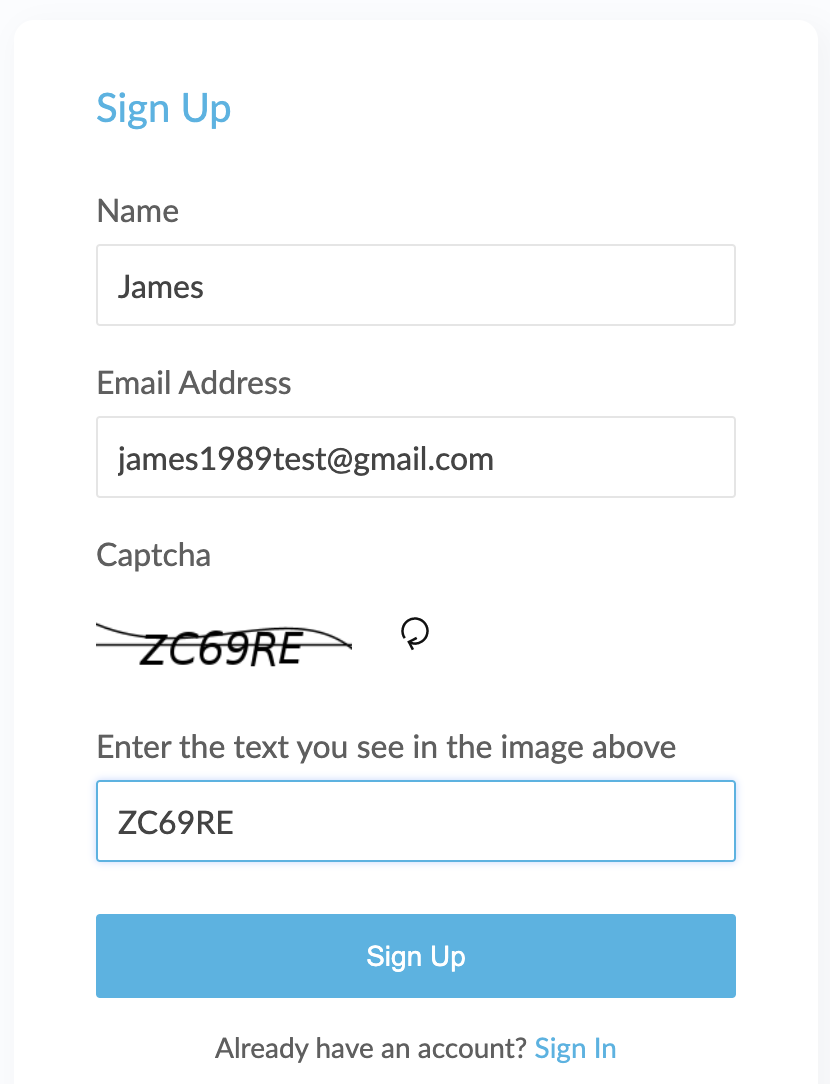Place cursor in typed ZC69RE captcha answer
The width and height of the screenshot is (830, 1084).
click(x=176, y=823)
